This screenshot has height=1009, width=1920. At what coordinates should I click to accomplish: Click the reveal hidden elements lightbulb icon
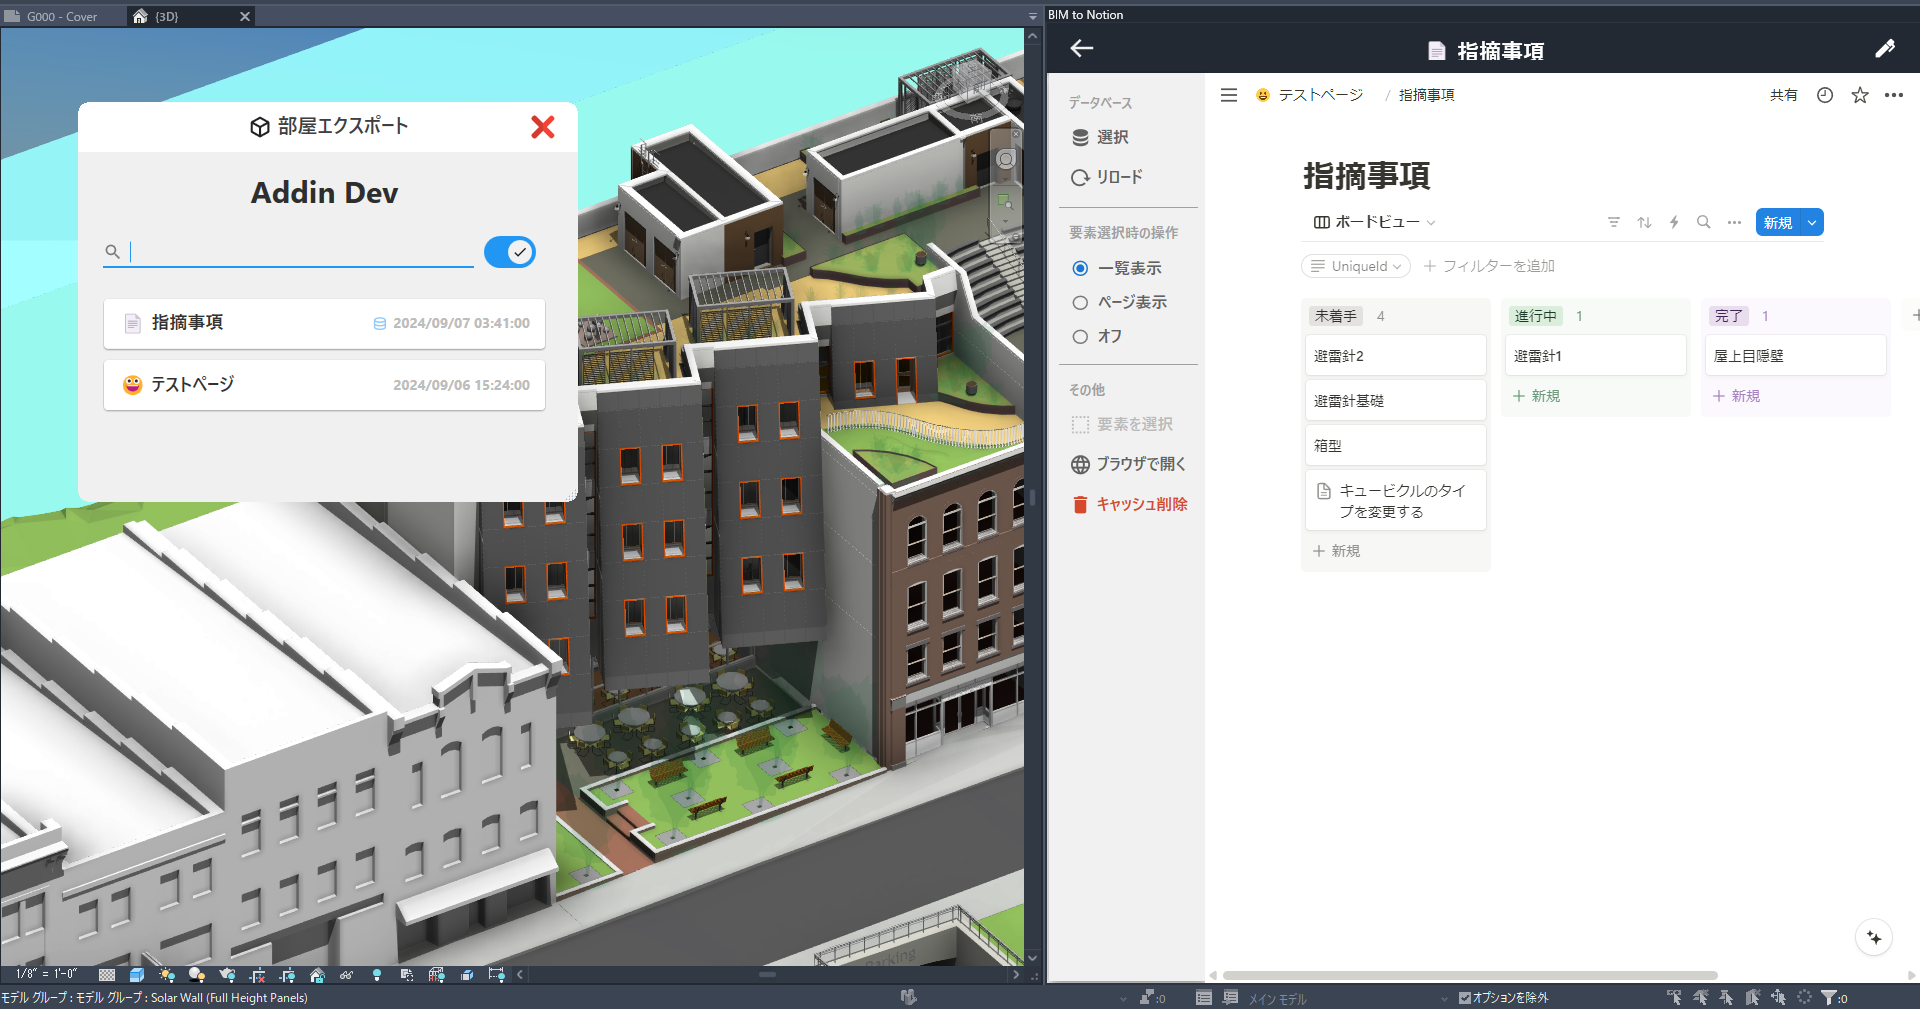click(x=377, y=975)
